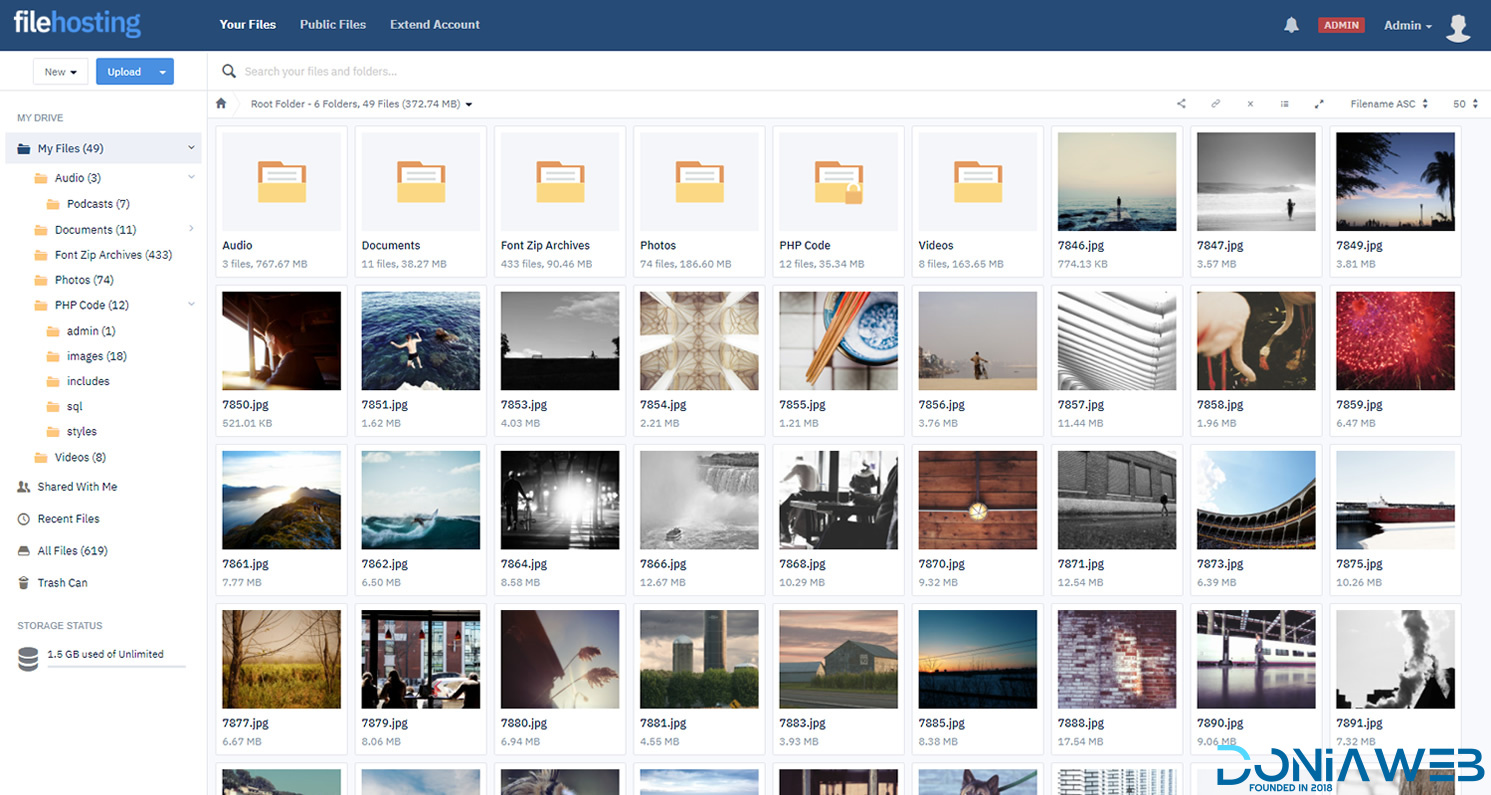
Task: Select Videos (8) folder in tree
Action: pyautogui.click(x=80, y=457)
